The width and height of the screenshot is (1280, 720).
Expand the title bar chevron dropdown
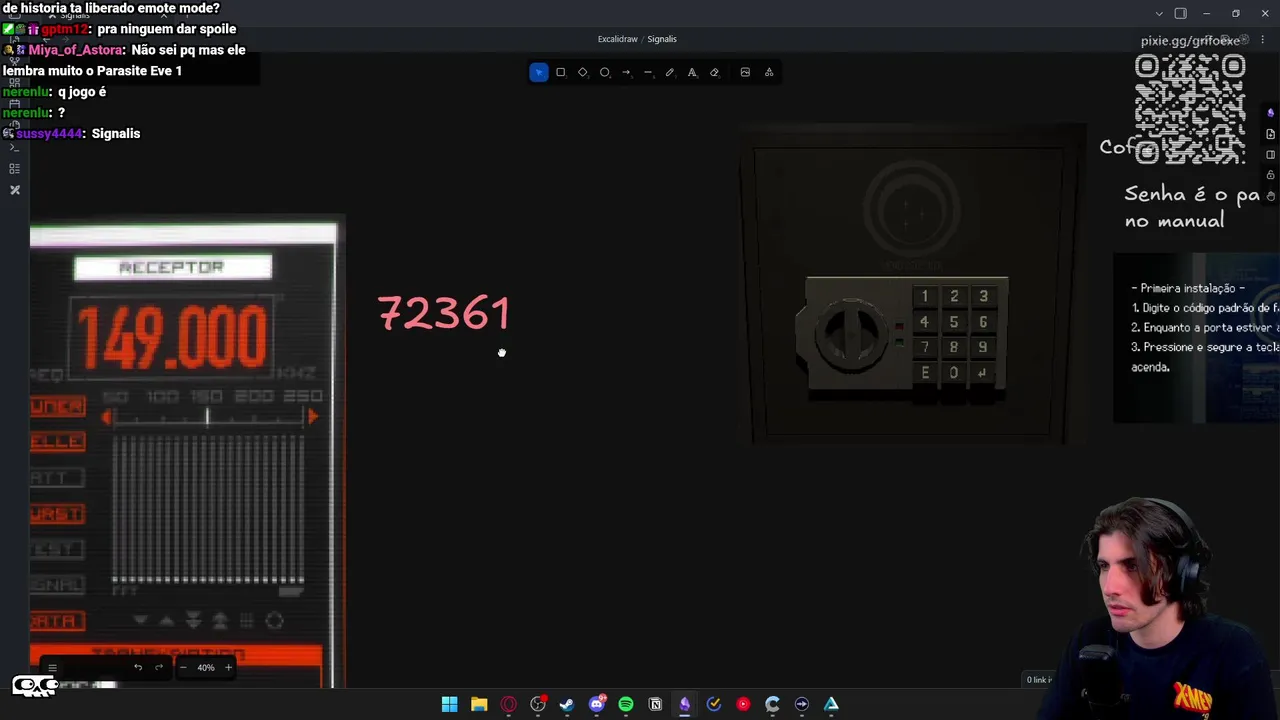pyautogui.click(x=1159, y=14)
